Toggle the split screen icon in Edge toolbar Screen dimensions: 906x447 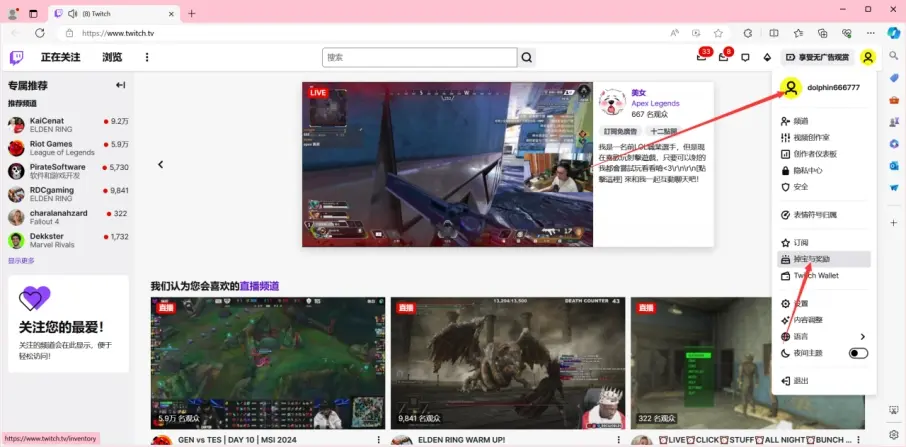coord(774,33)
